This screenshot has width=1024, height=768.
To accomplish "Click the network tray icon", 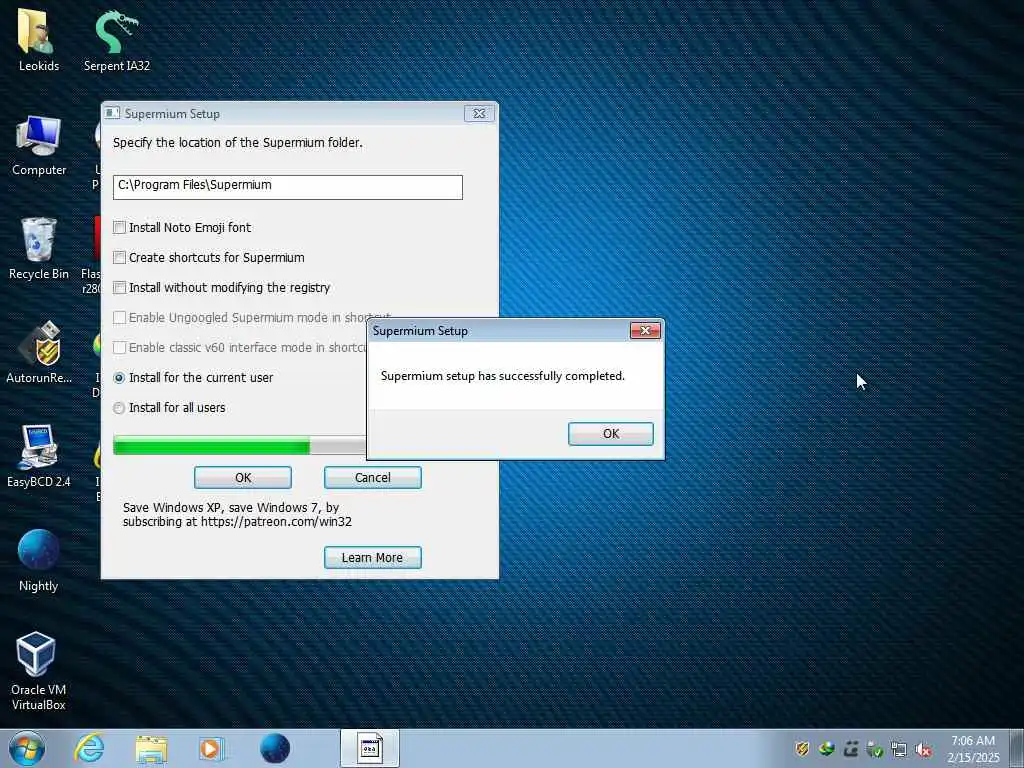I will tap(899, 749).
